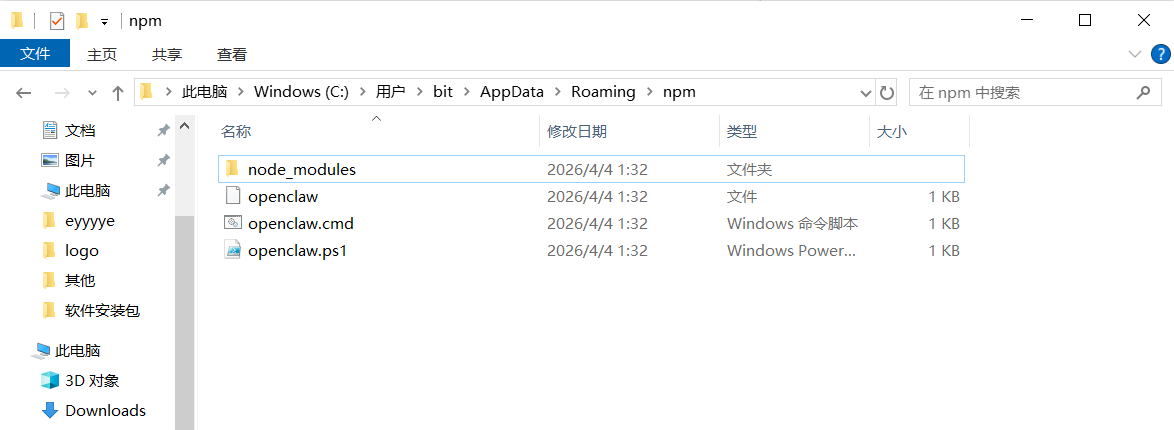Navigate to Roaming in the breadcrumb path
Image resolution: width=1174 pixels, height=430 pixels.
click(603, 92)
